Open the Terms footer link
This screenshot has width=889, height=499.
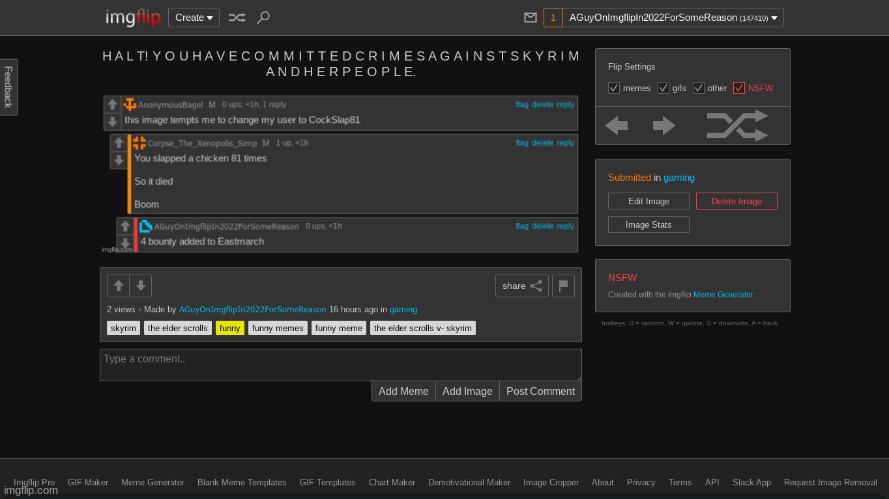(x=680, y=483)
